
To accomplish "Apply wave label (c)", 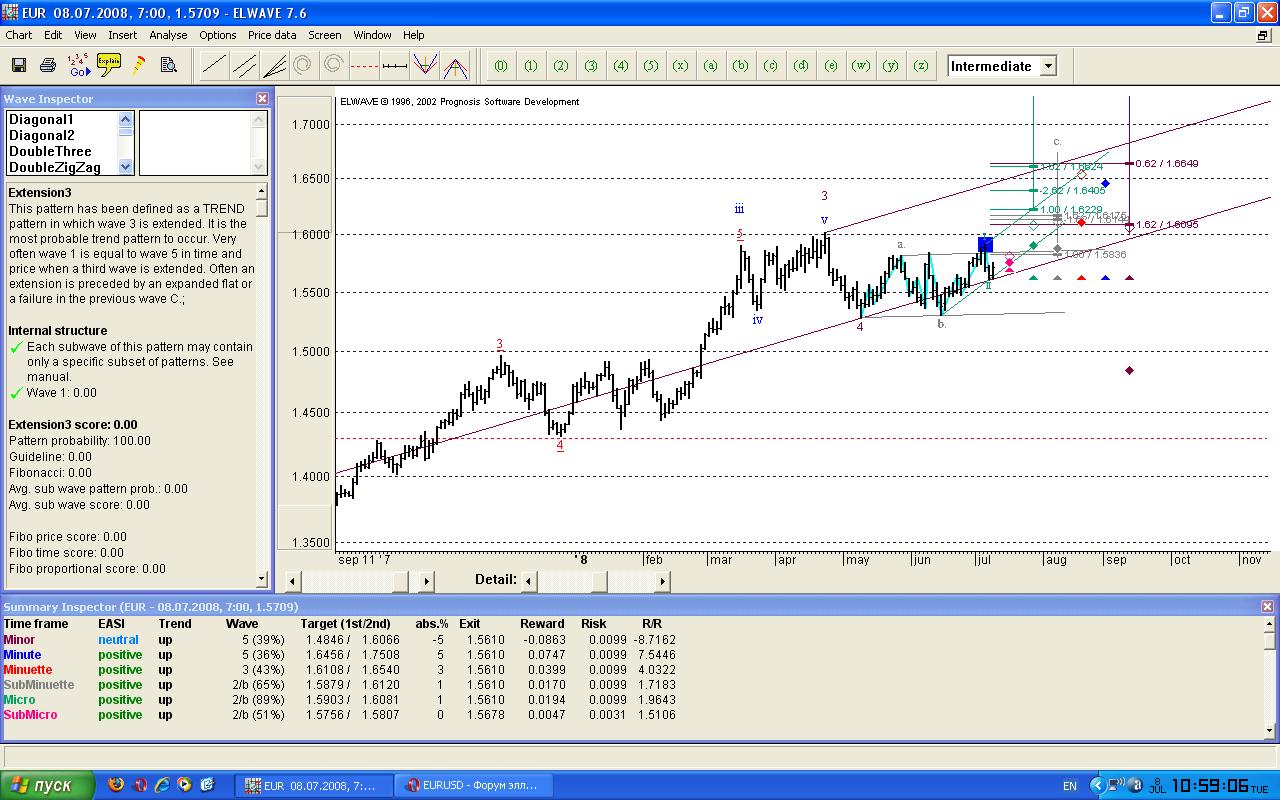I will (771, 66).
